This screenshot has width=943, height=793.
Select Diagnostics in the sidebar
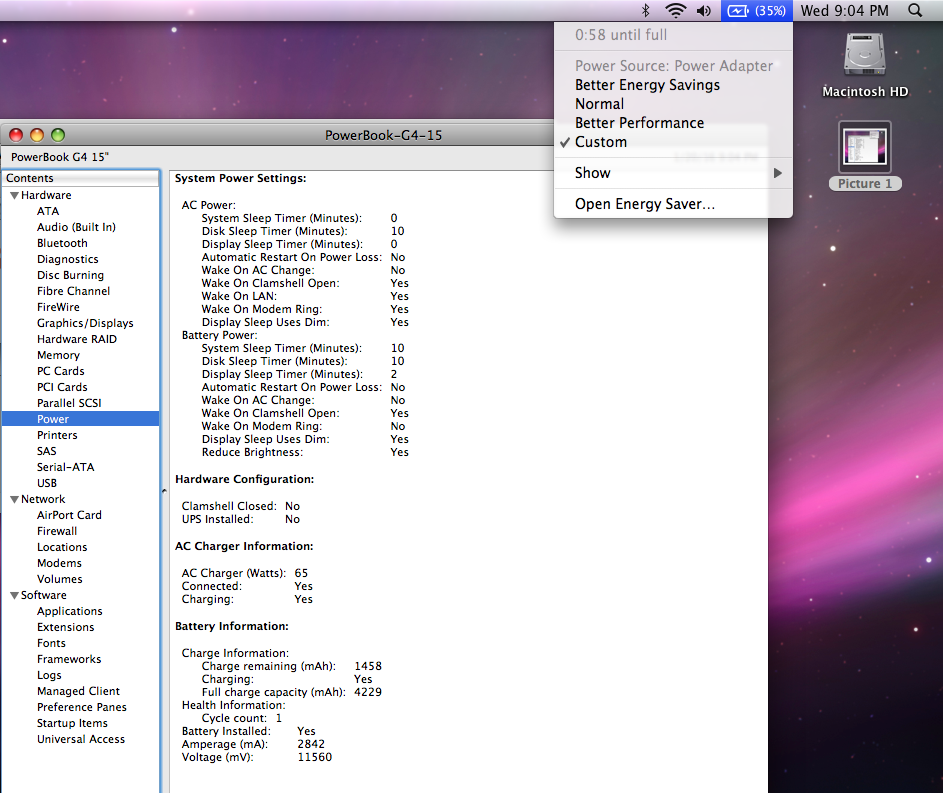67,259
